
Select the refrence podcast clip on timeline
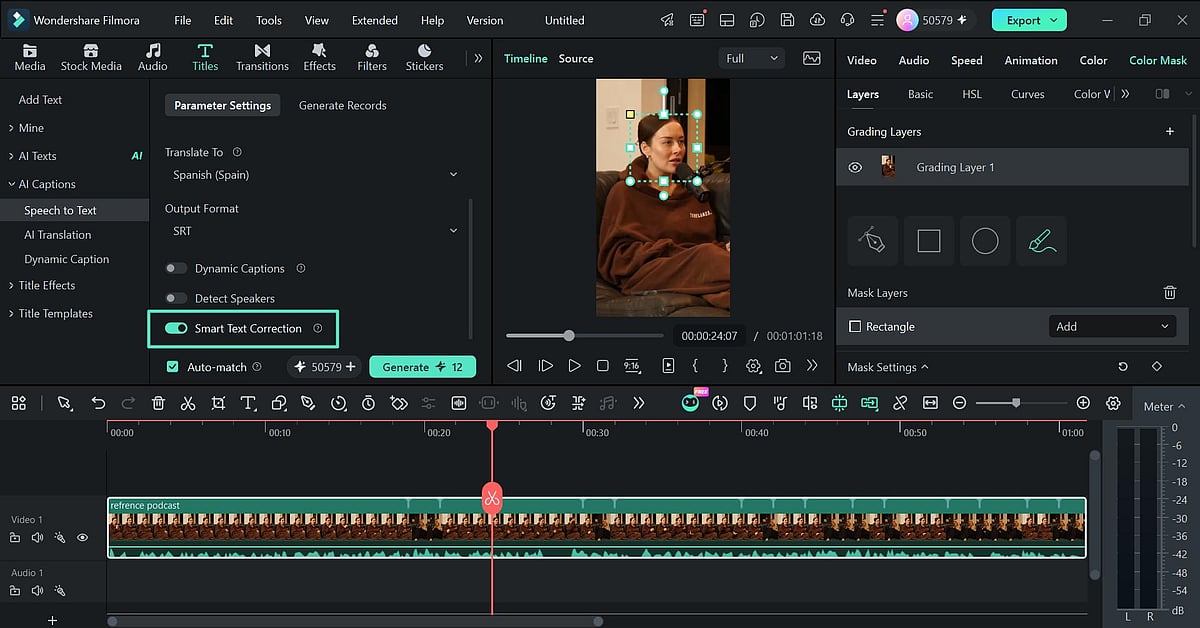597,527
